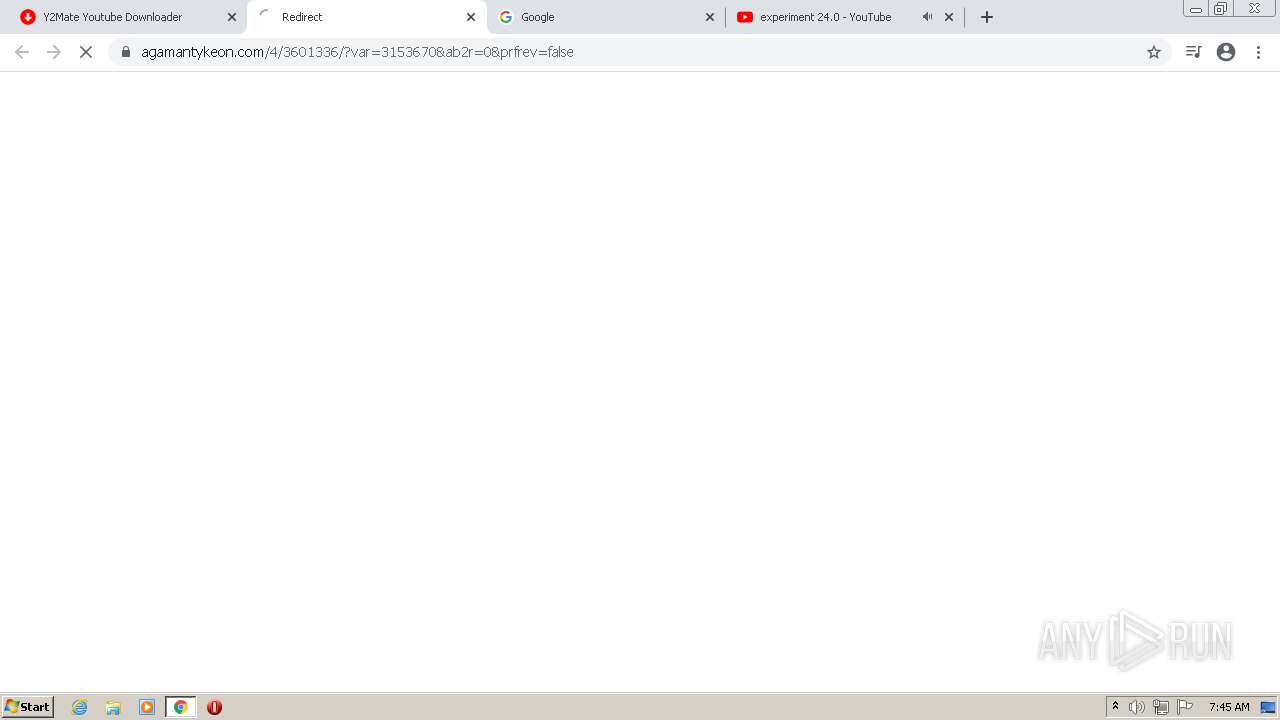Switch to the Redirect tab
The width and height of the screenshot is (1280, 720).
pos(366,17)
